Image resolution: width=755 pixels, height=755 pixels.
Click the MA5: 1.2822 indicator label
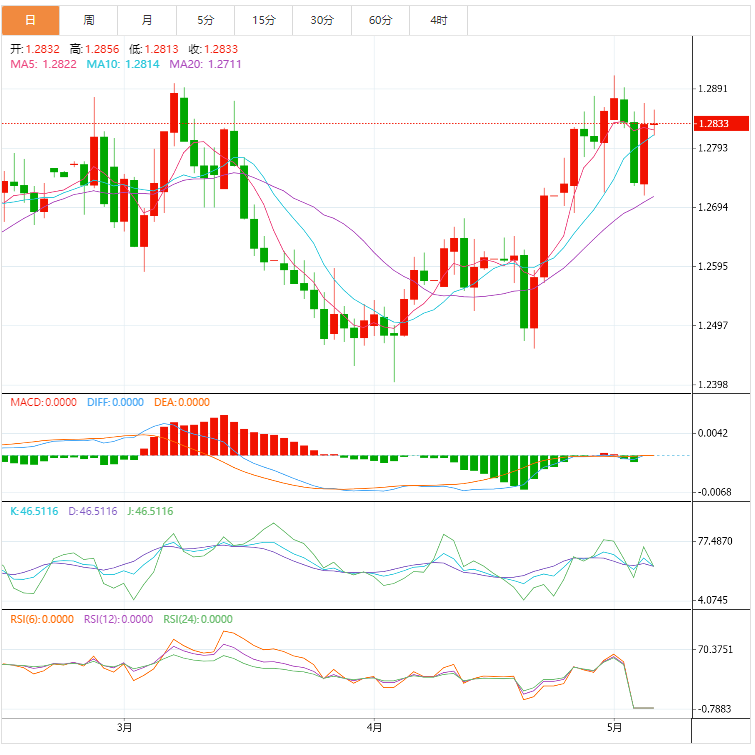(43, 64)
